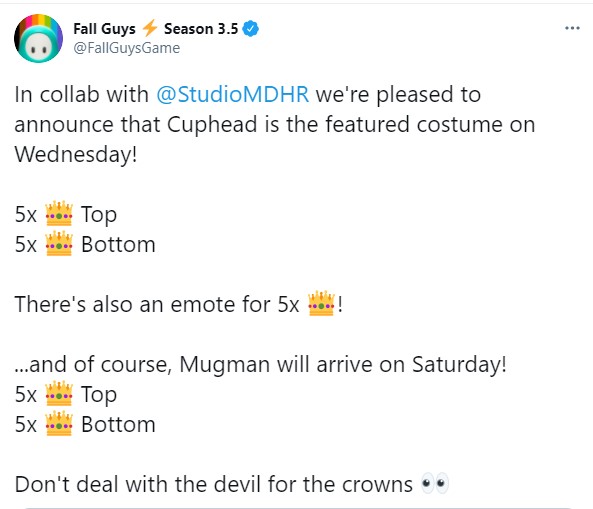Image resolution: width=593 pixels, height=509 pixels.
Task: Select the Fall Guys display name
Action: (x=104, y=29)
